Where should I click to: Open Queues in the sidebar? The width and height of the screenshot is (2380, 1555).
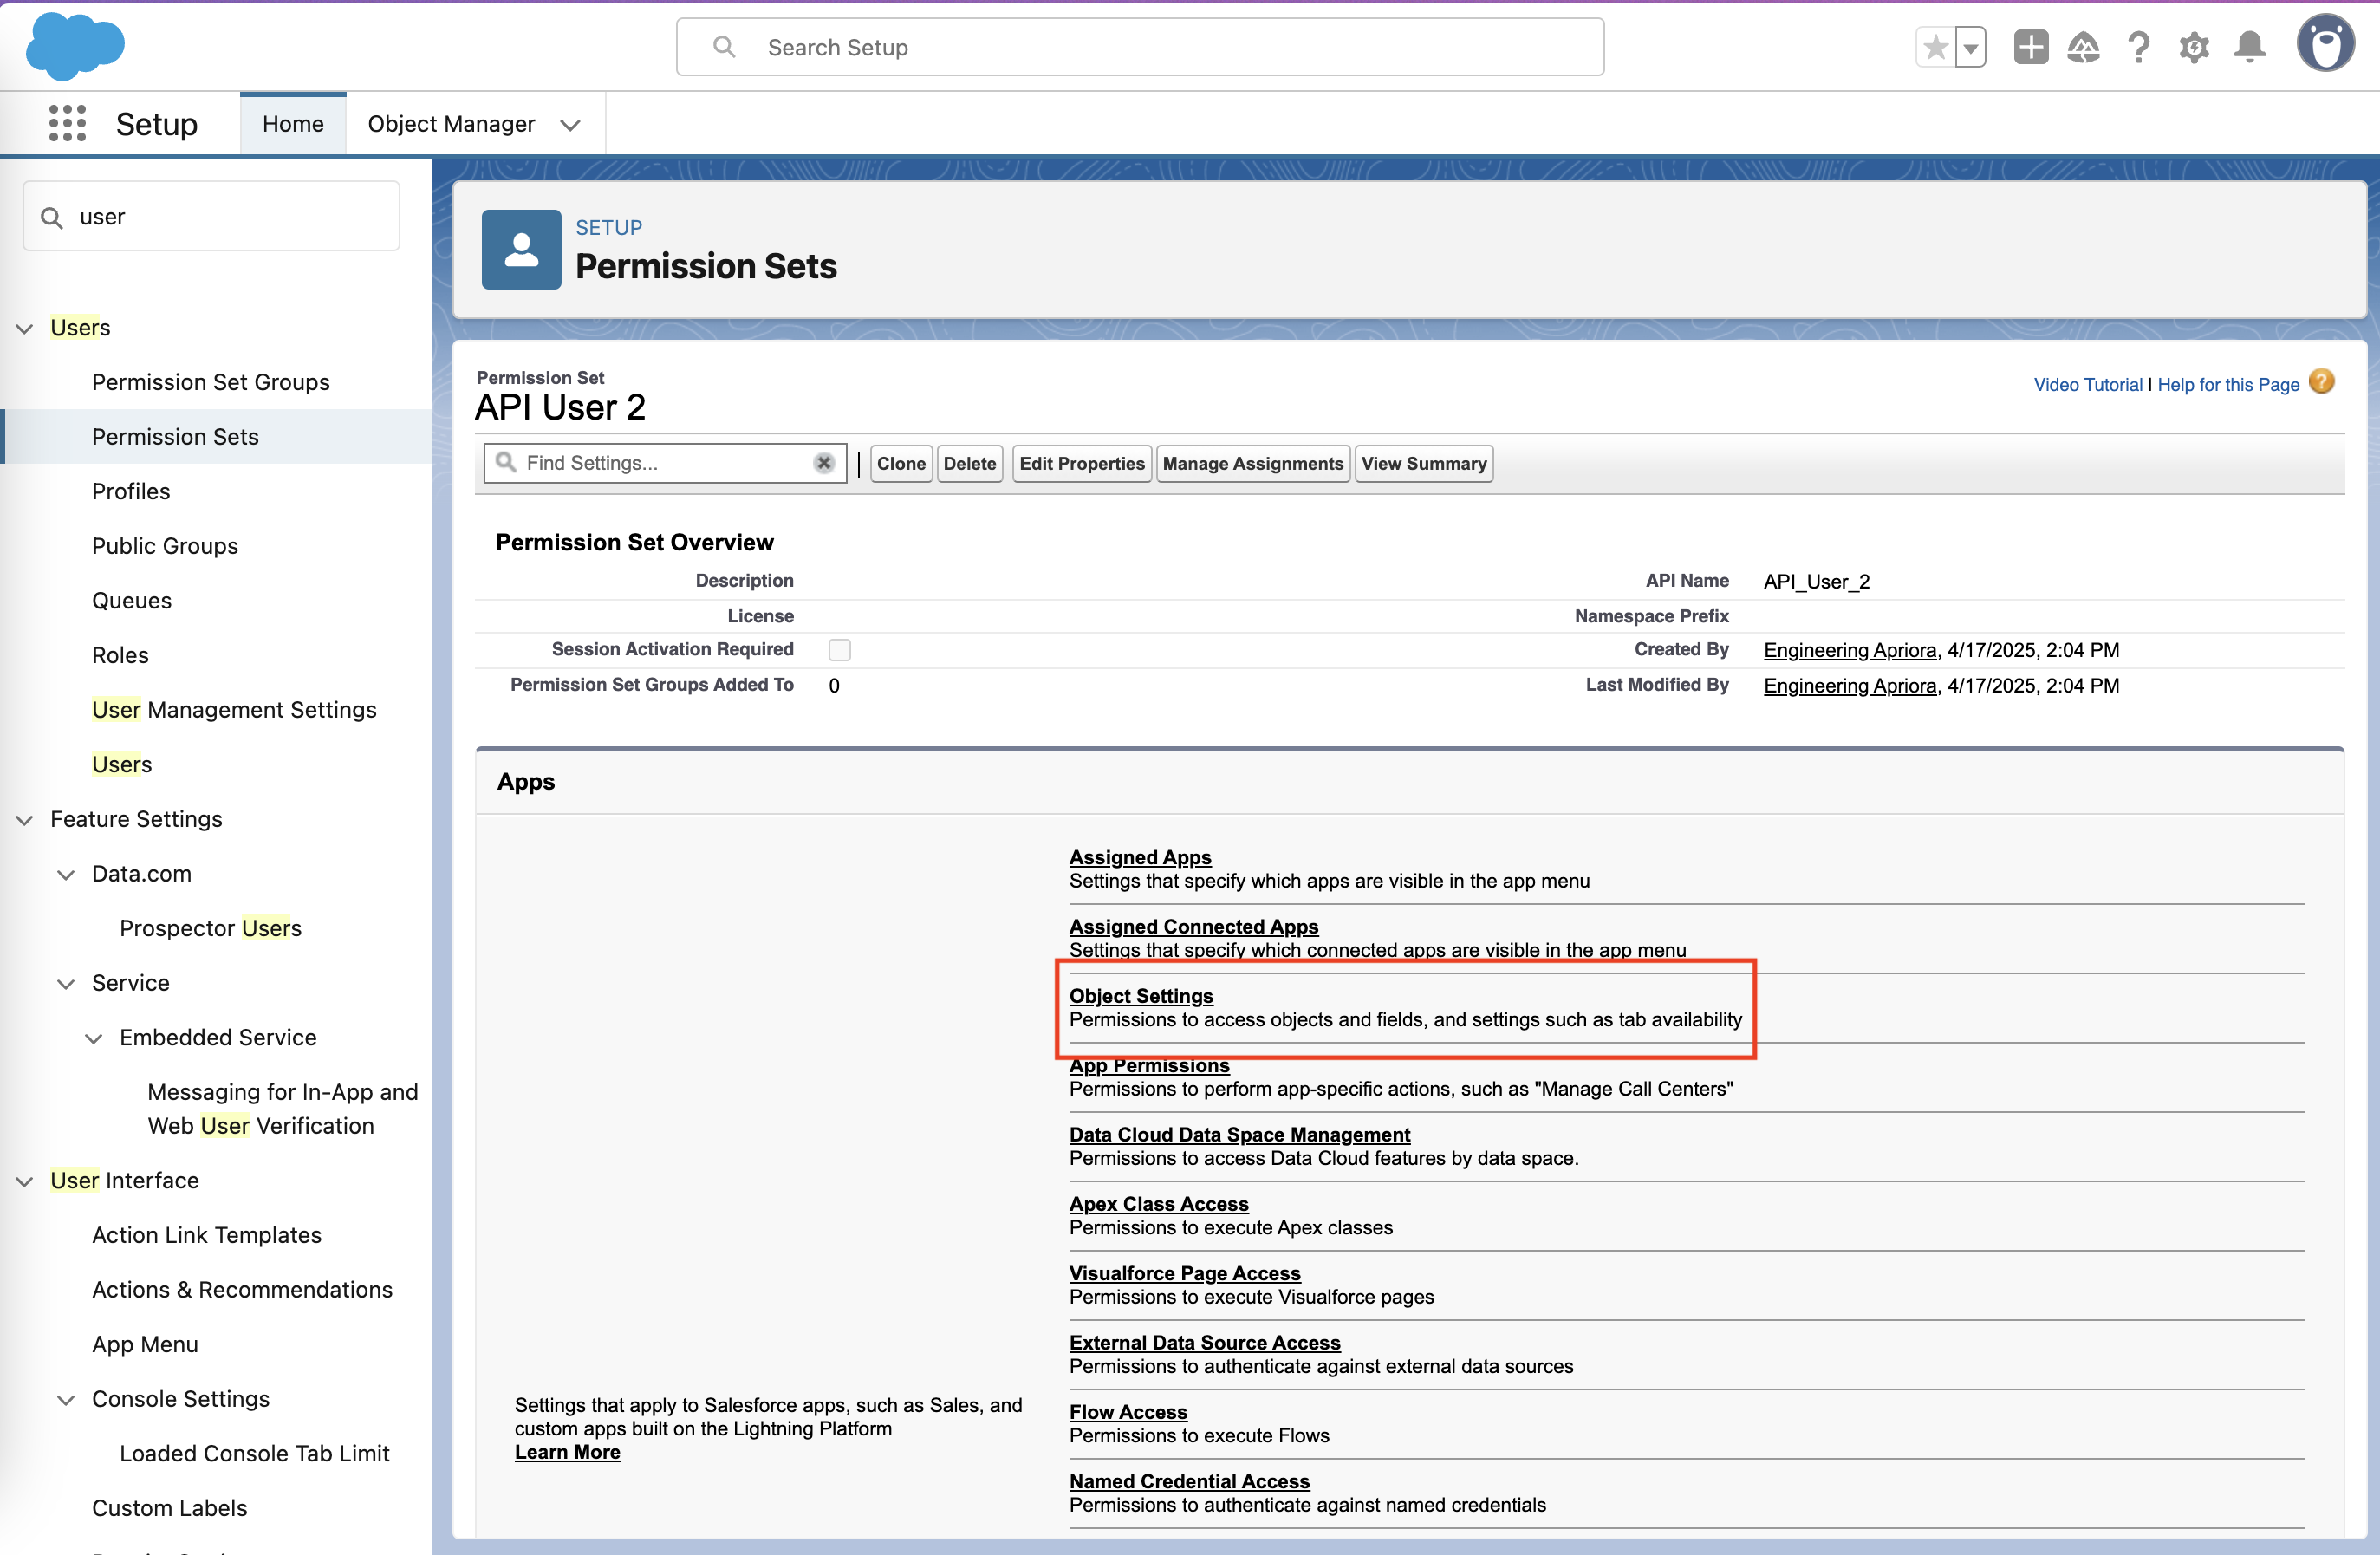coord(132,600)
